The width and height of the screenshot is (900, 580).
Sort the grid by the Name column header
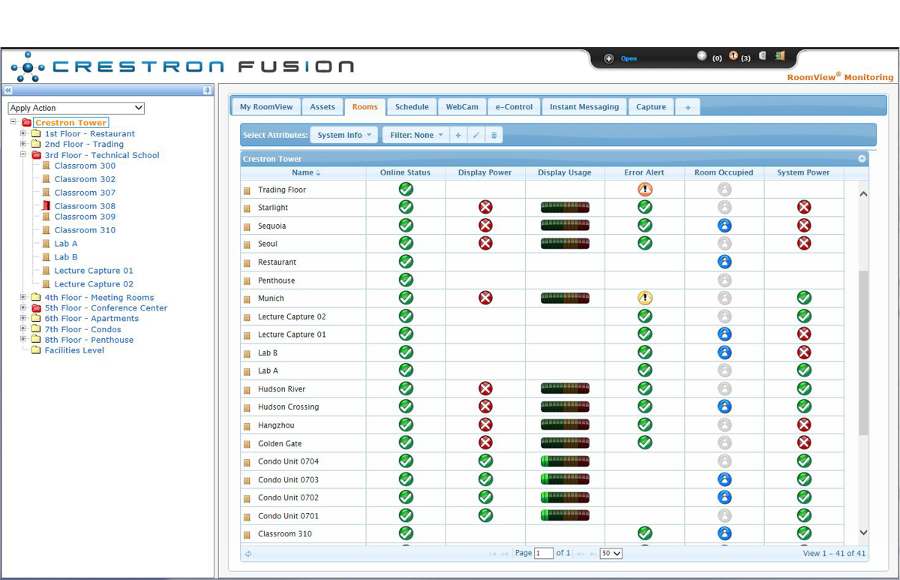coord(303,172)
